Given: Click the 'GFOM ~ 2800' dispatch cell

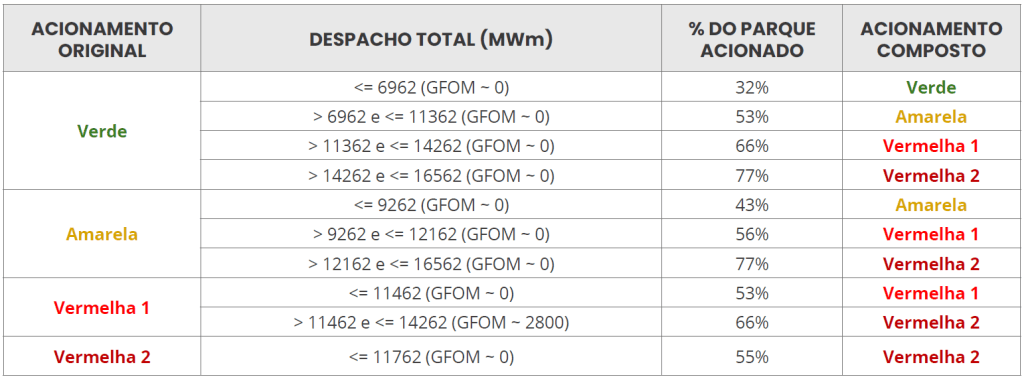Looking at the screenshot, I should click(431, 322).
